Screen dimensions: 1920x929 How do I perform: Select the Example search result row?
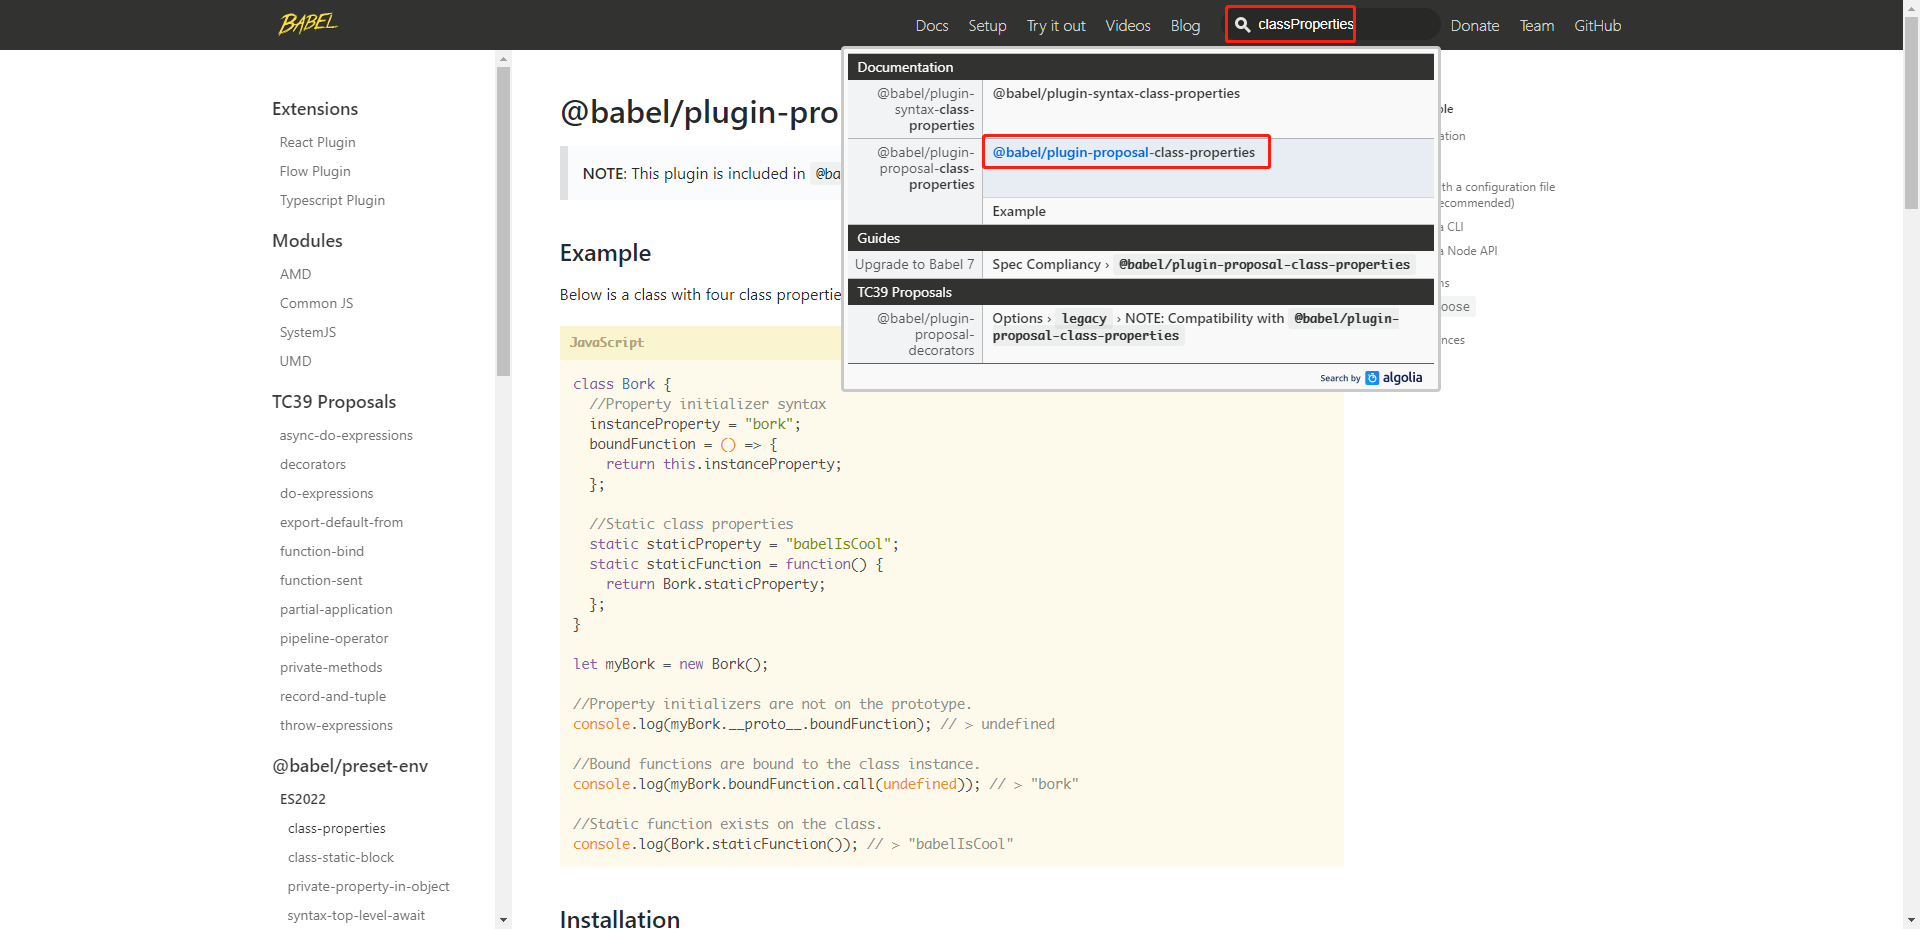(1208, 211)
